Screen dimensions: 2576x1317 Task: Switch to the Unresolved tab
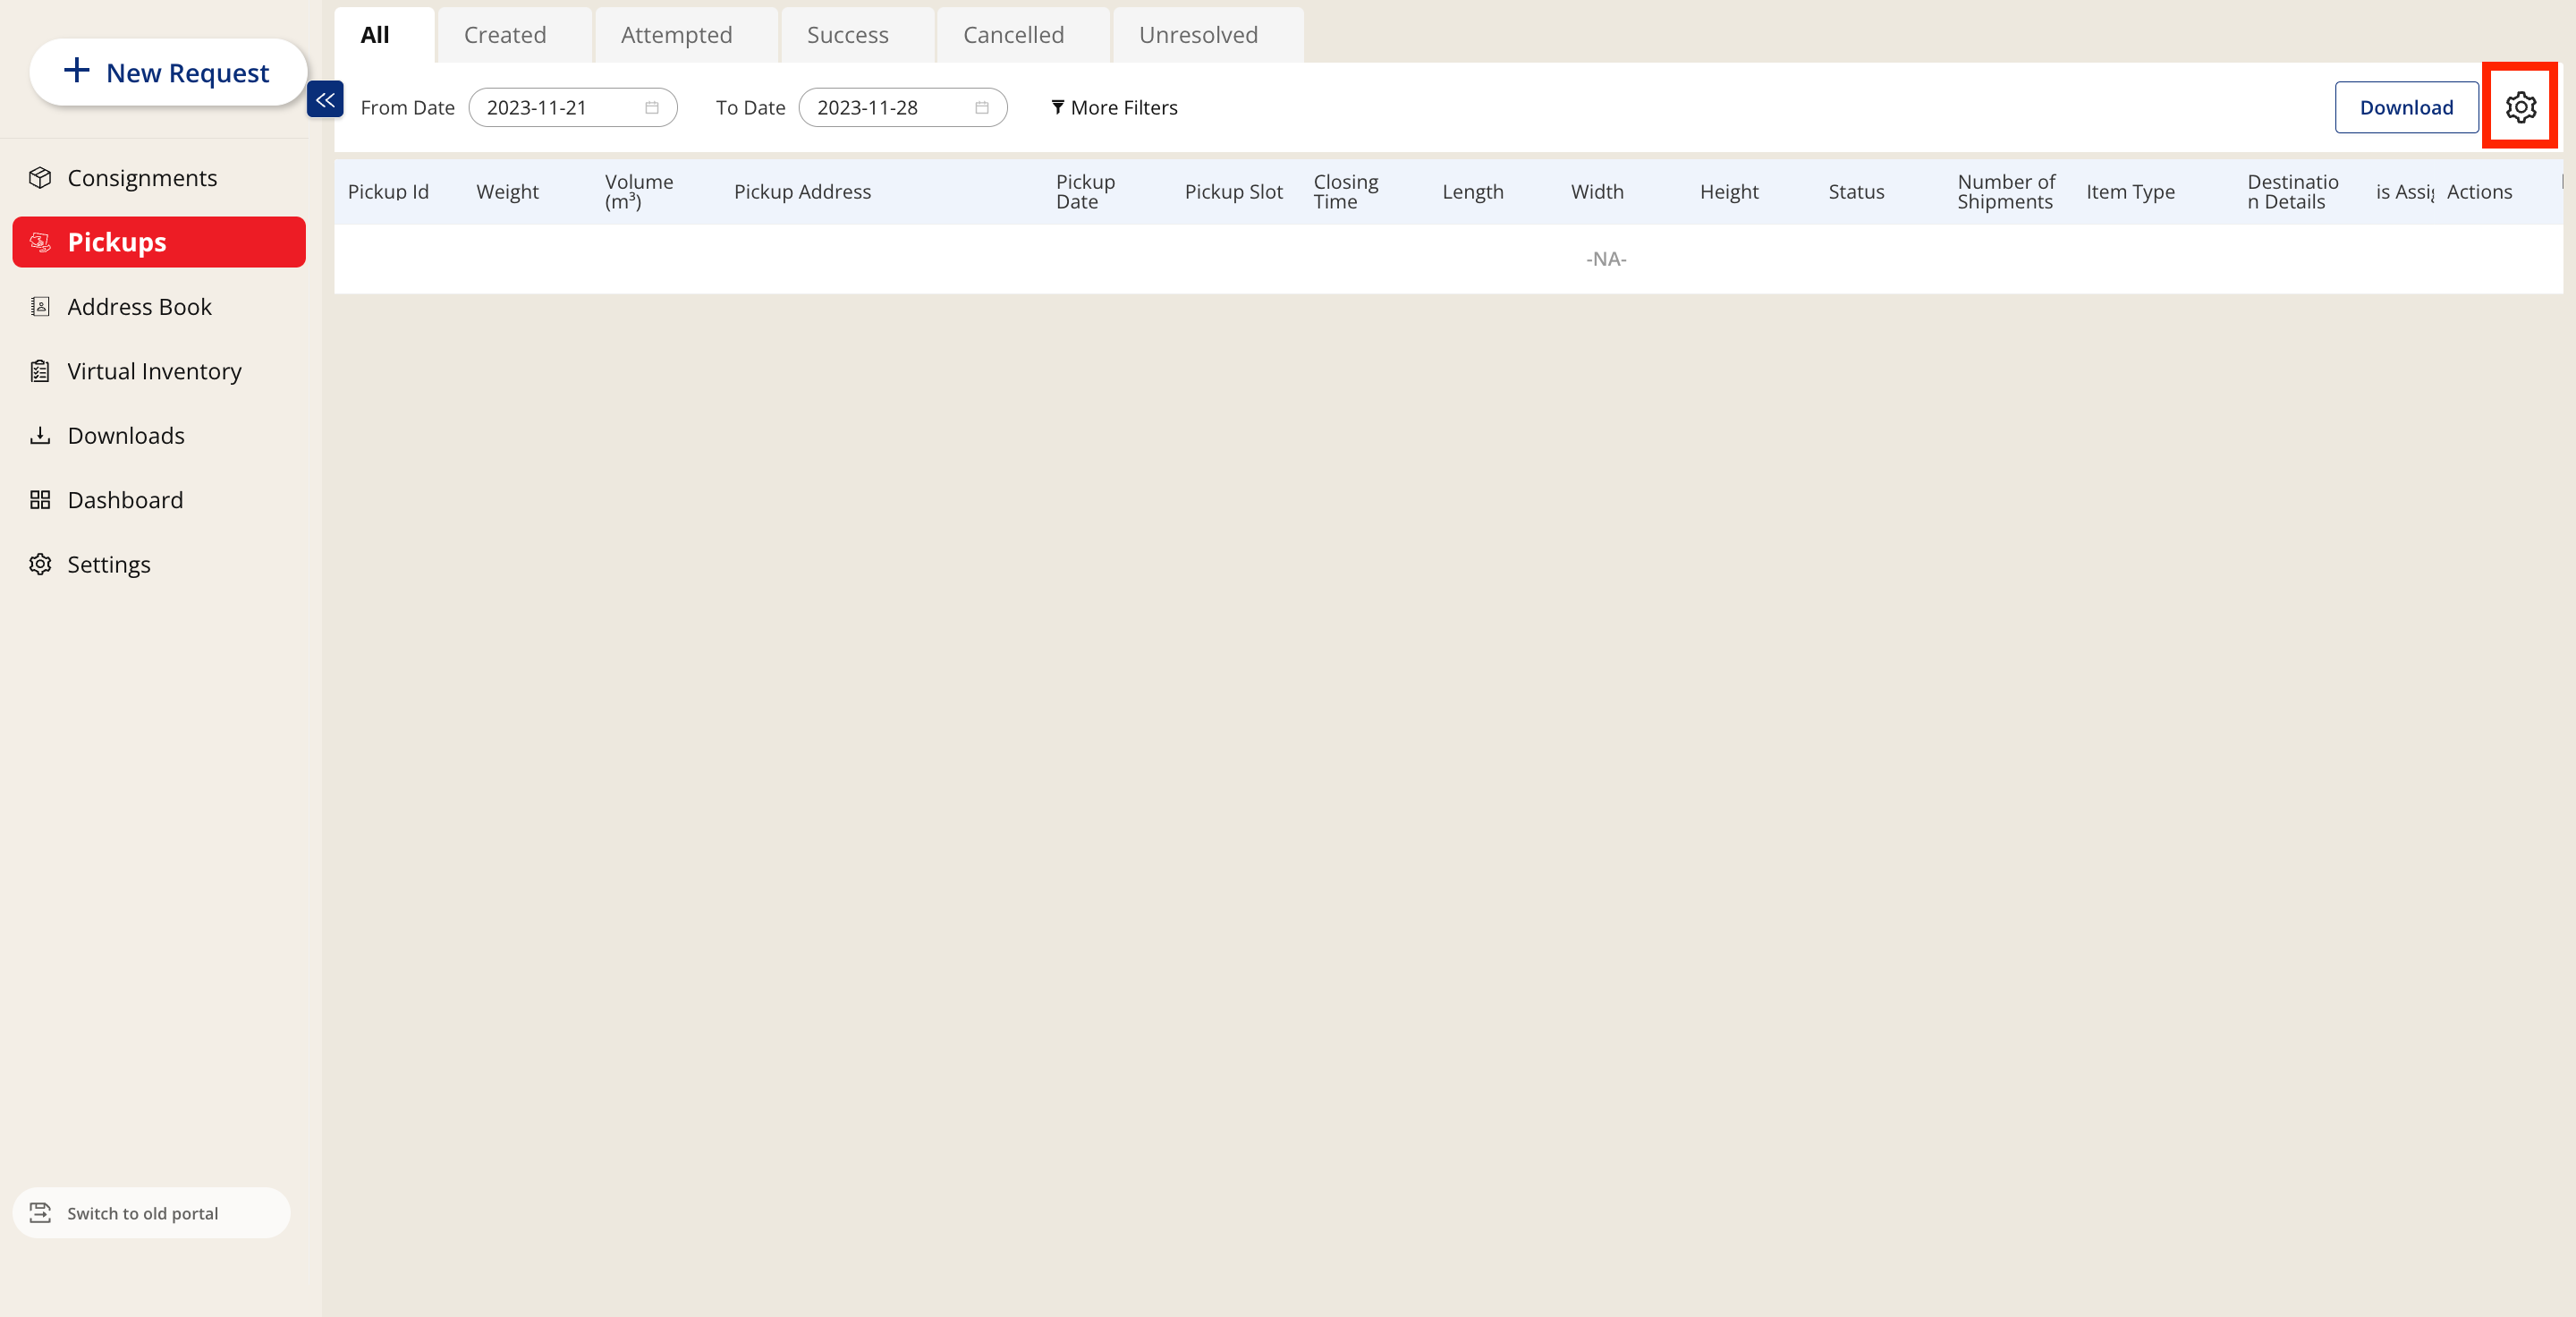[x=1198, y=35]
